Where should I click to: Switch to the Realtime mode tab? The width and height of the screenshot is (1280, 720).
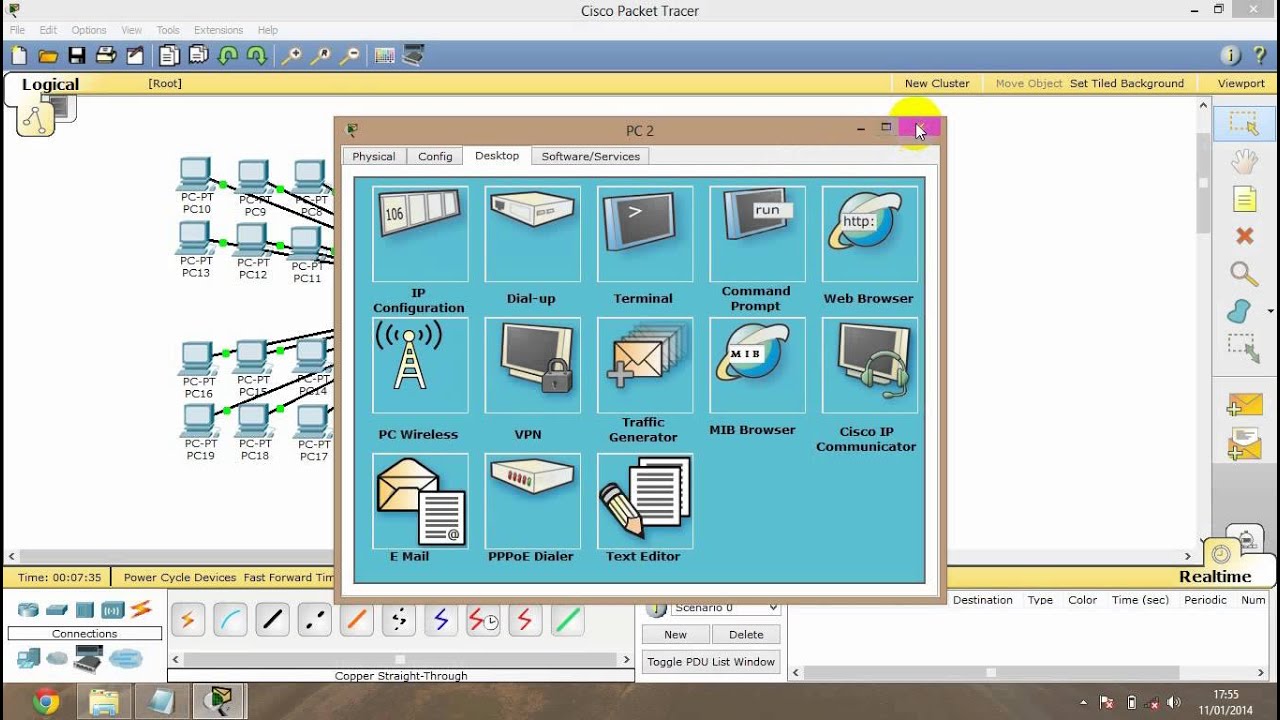(1215, 576)
